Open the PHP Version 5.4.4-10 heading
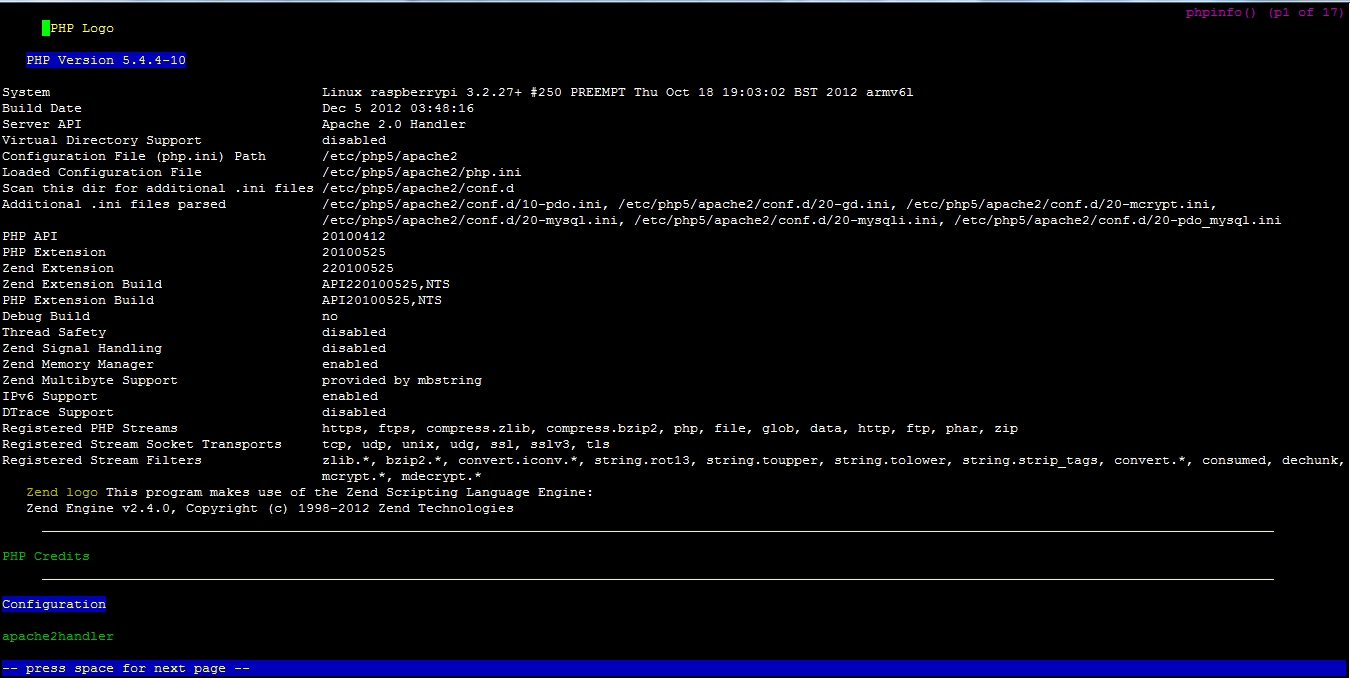The image size is (1350, 678). (x=106, y=60)
